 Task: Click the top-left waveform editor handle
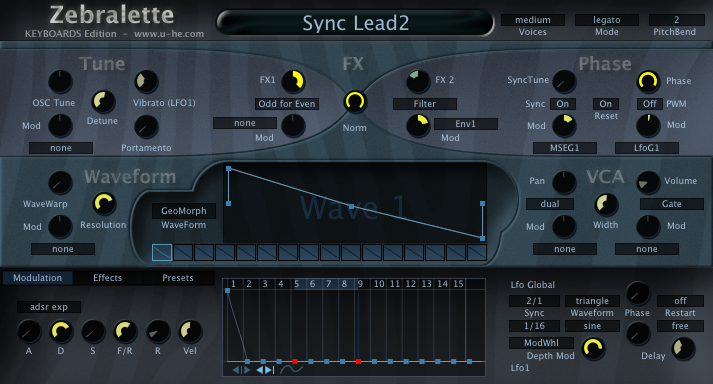(x=229, y=169)
